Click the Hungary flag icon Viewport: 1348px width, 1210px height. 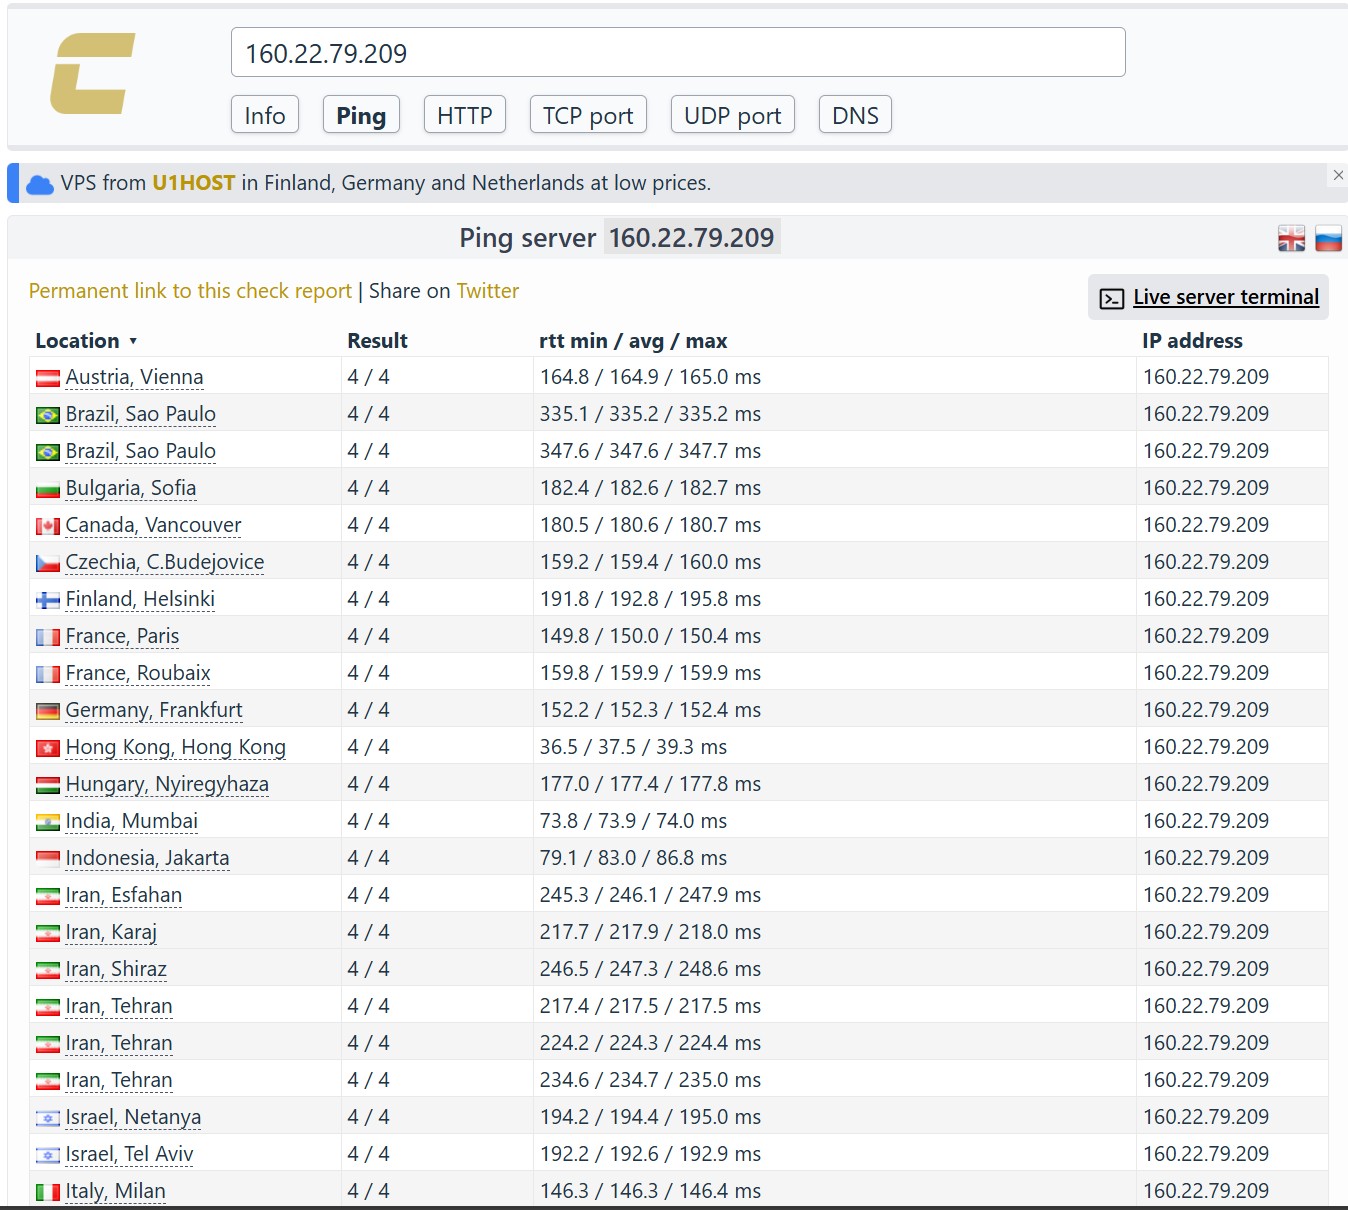pos(48,785)
